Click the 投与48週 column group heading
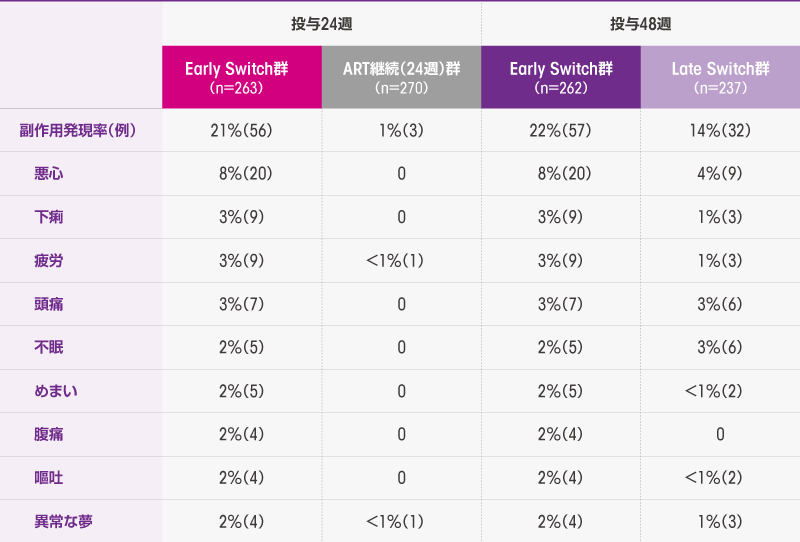The image size is (800, 542). pos(640,24)
